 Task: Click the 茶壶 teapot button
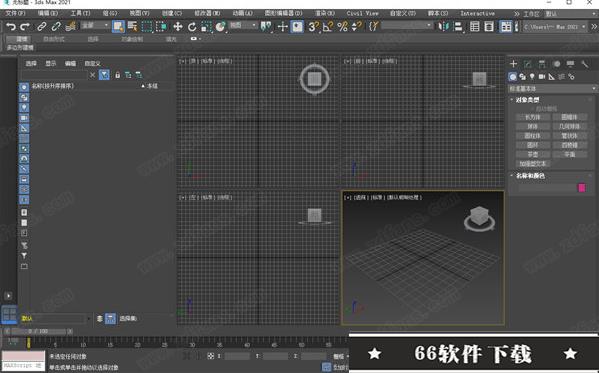533,154
